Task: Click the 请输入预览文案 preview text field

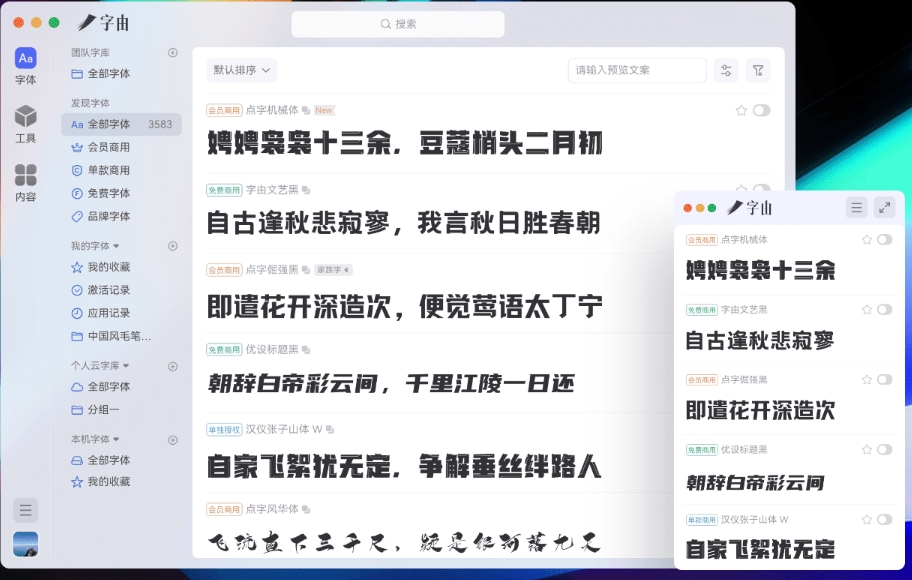Action: [637, 70]
